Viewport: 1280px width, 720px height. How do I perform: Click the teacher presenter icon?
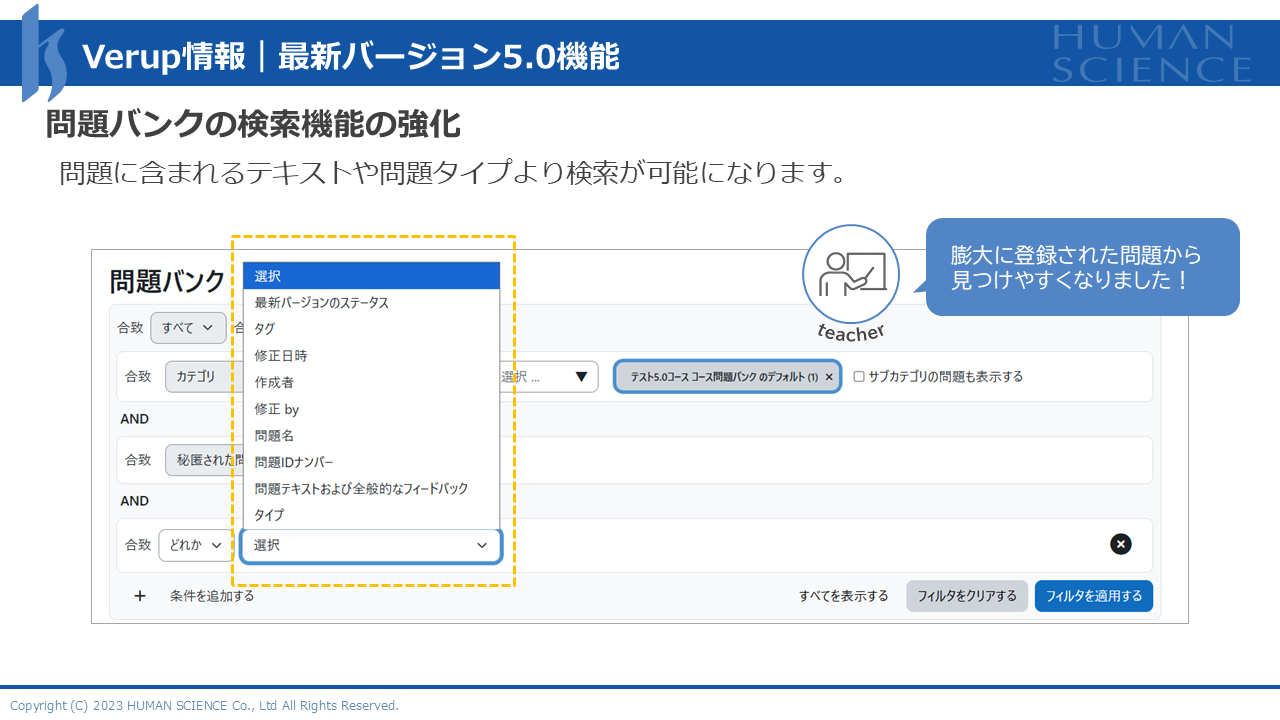tap(850, 274)
